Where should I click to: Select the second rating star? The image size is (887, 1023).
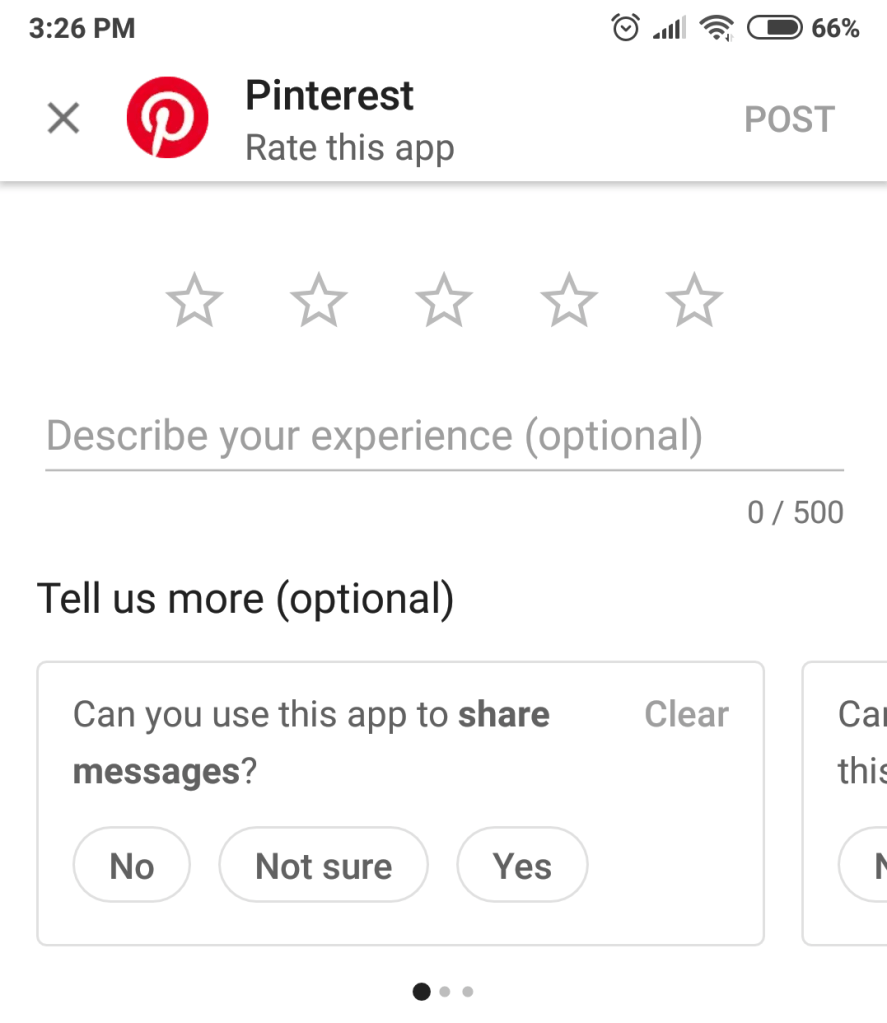click(x=319, y=301)
